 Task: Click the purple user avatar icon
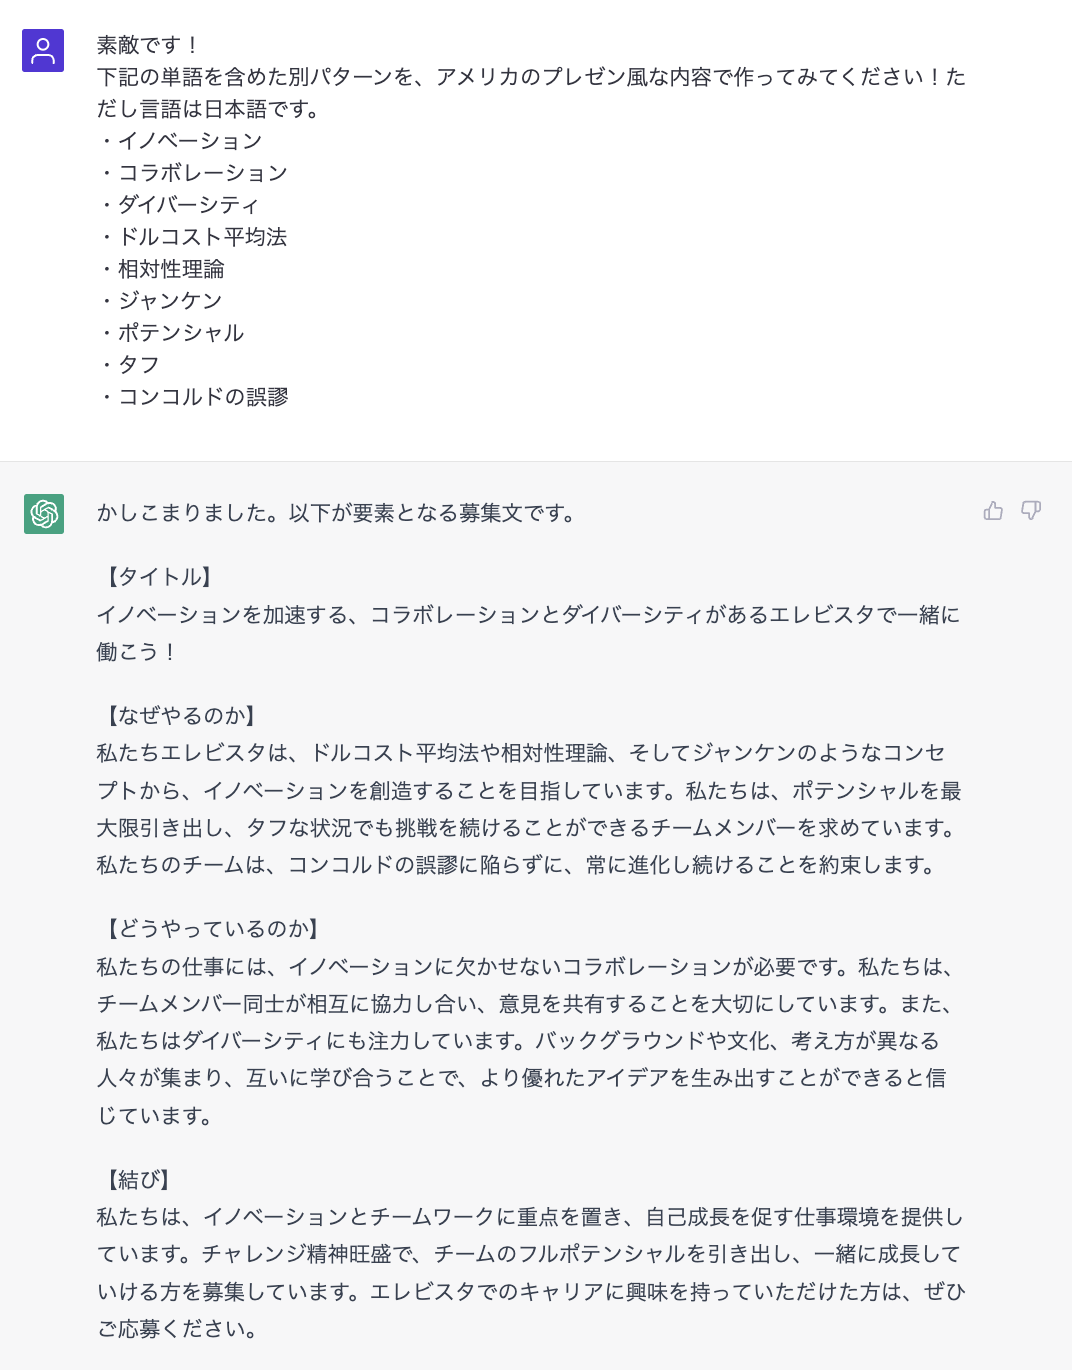pyautogui.click(x=43, y=51)
